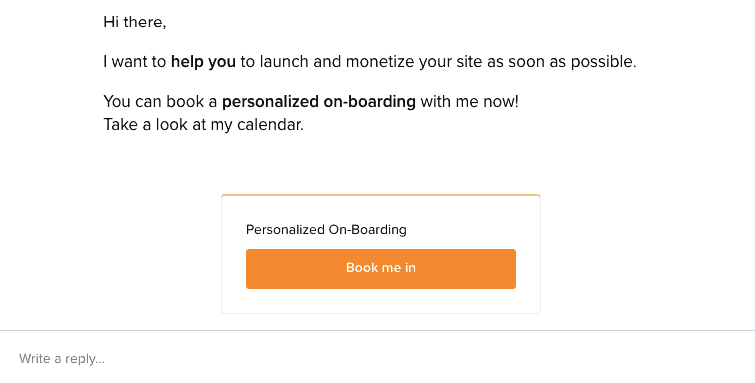Click the bold personalized on-boarding phrase

pyautogui.click(x=319, y=102)
